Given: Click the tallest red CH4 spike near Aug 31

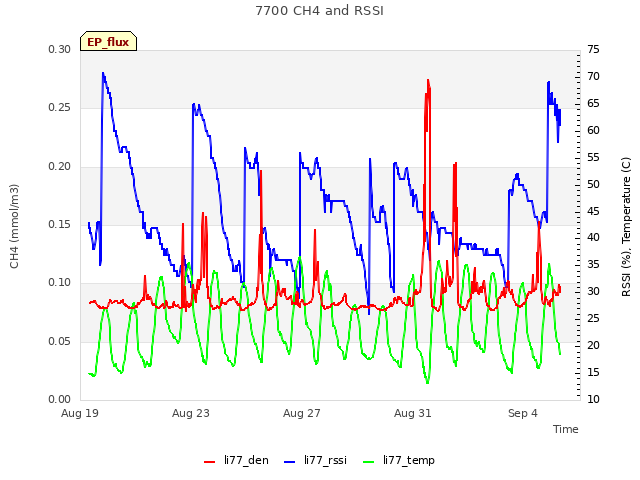Looking at the screenshot, I should (428, 80).
